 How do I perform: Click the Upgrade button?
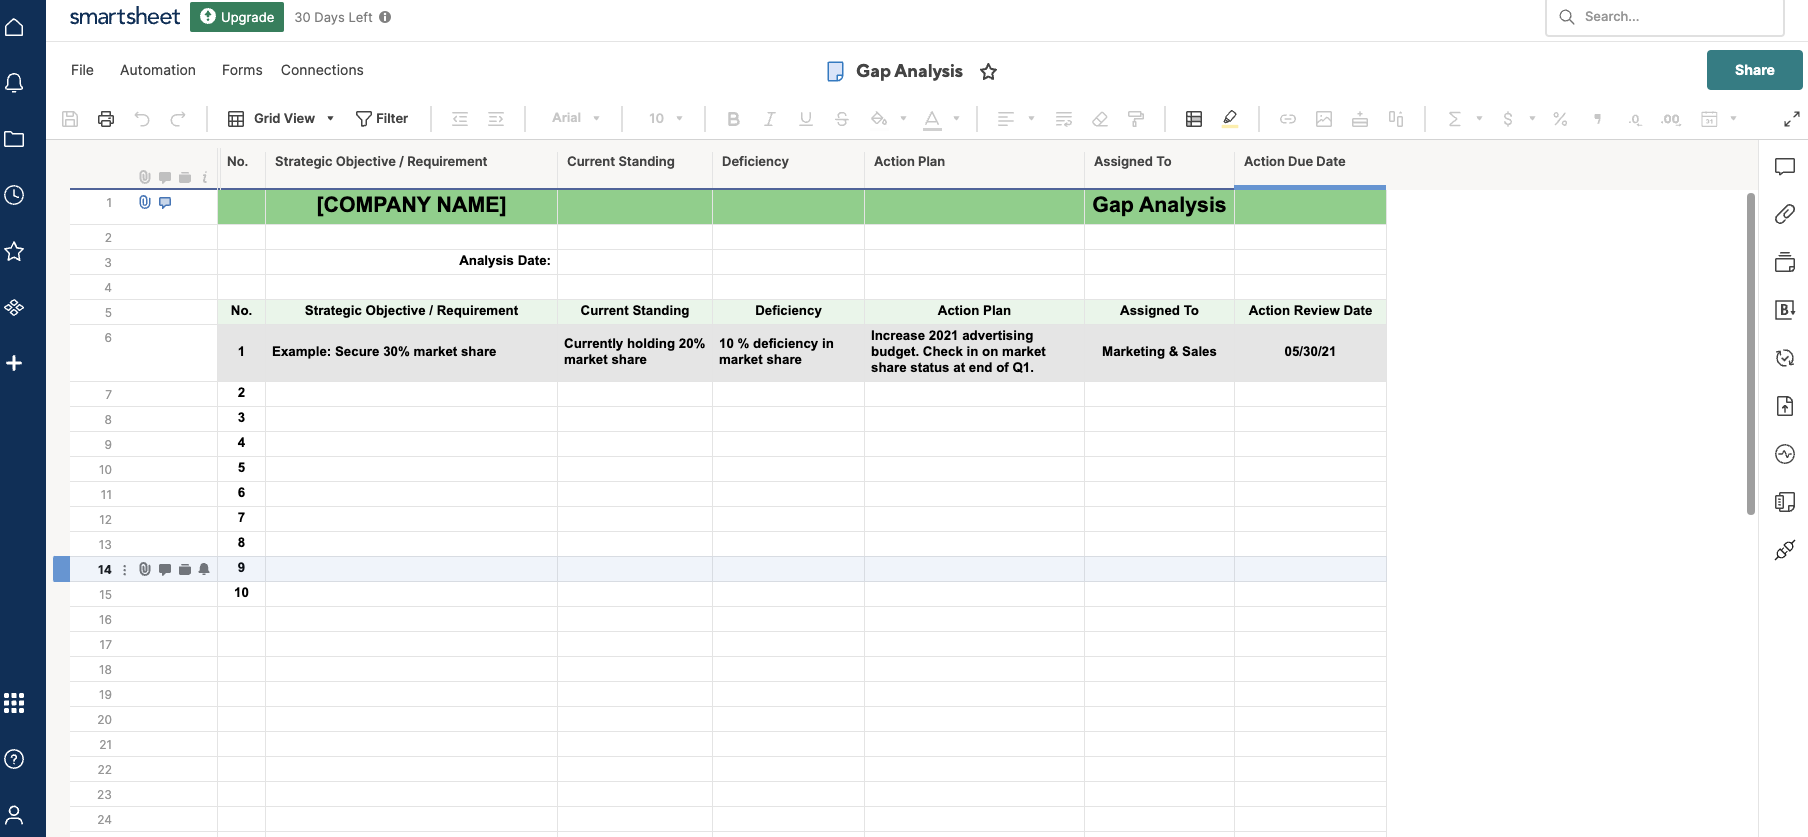pos(237,17)
